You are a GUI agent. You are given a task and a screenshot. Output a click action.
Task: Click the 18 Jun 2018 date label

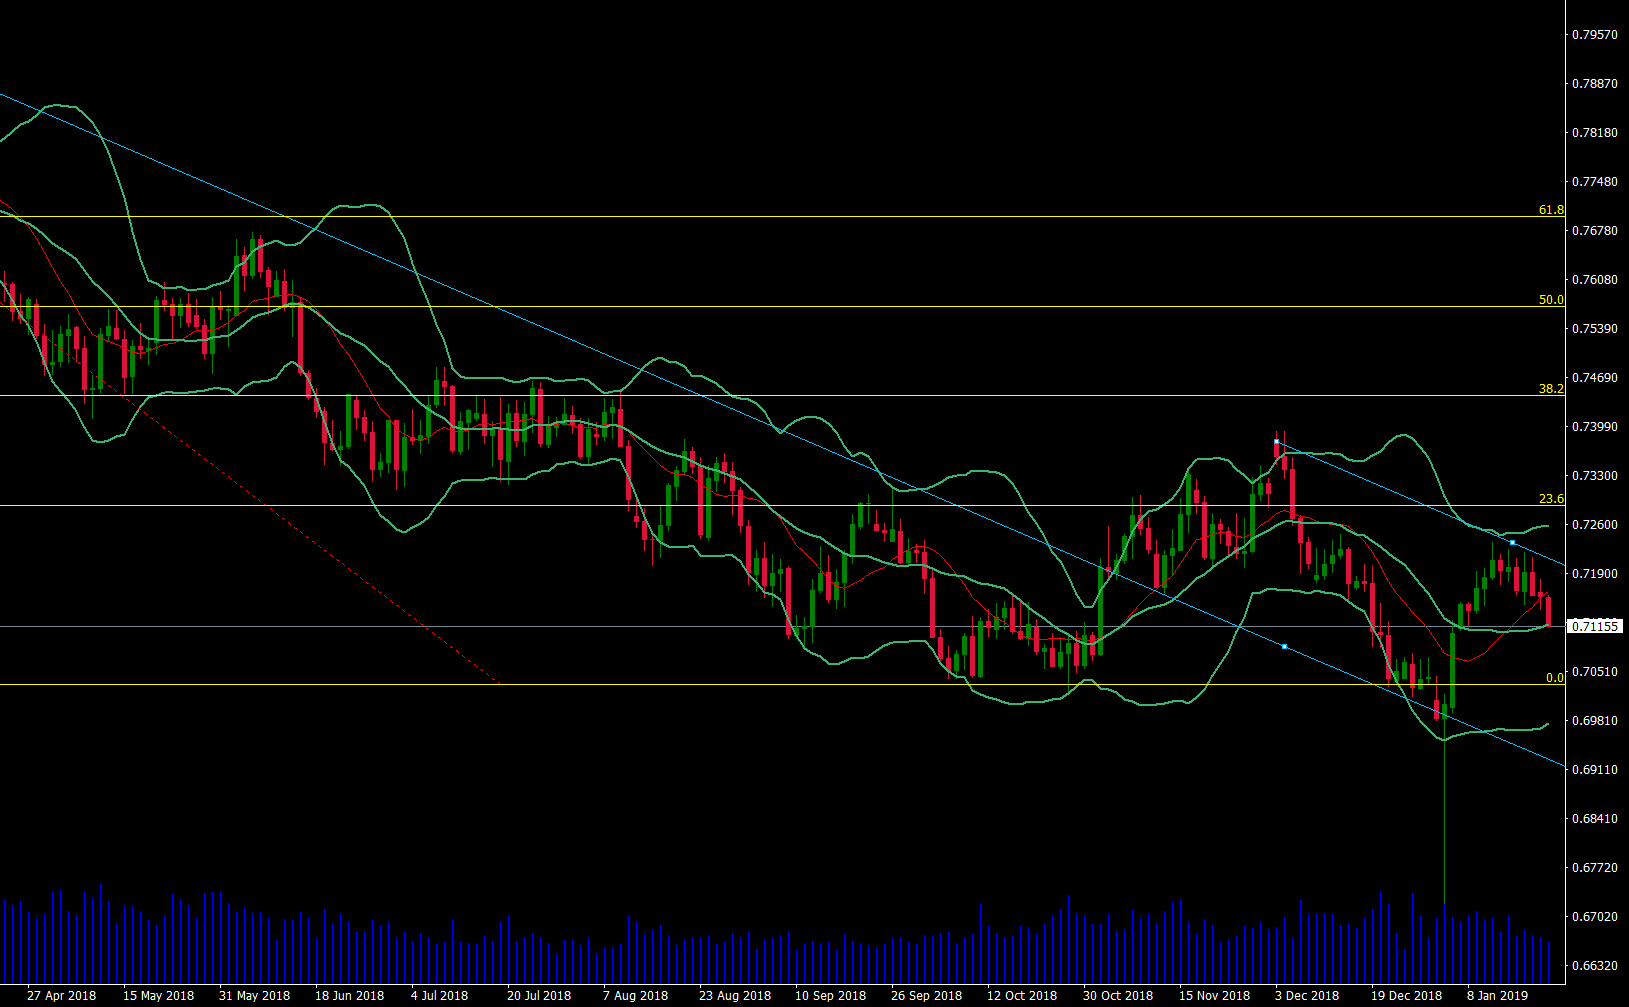[x=350, y=996]
